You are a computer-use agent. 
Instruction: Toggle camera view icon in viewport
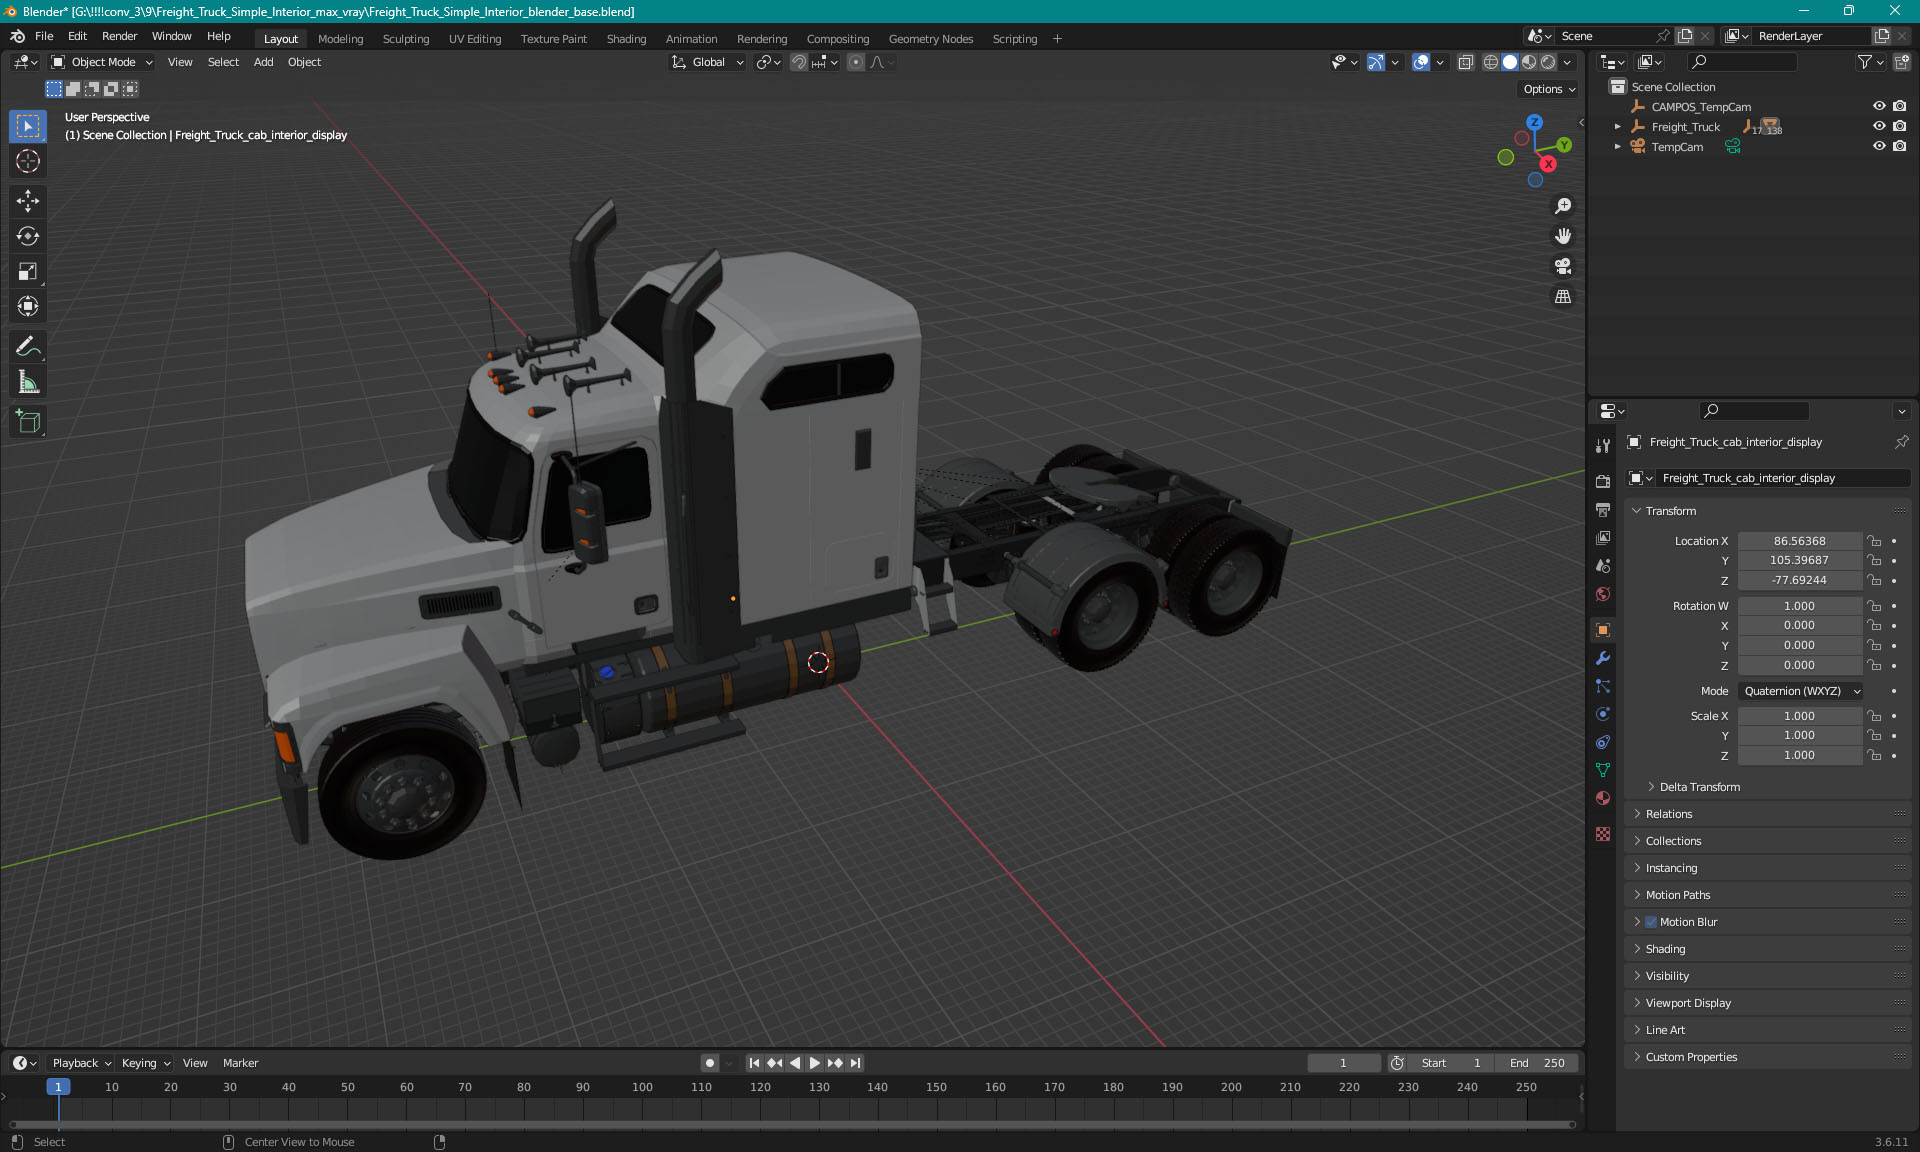click(x=1562, y=266)
